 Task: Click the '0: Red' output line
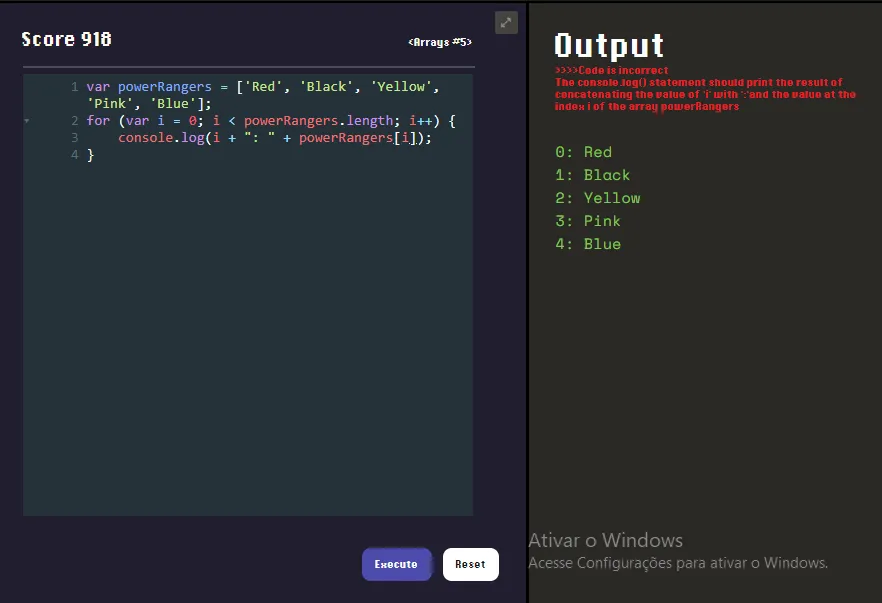[x=583, y=152]
